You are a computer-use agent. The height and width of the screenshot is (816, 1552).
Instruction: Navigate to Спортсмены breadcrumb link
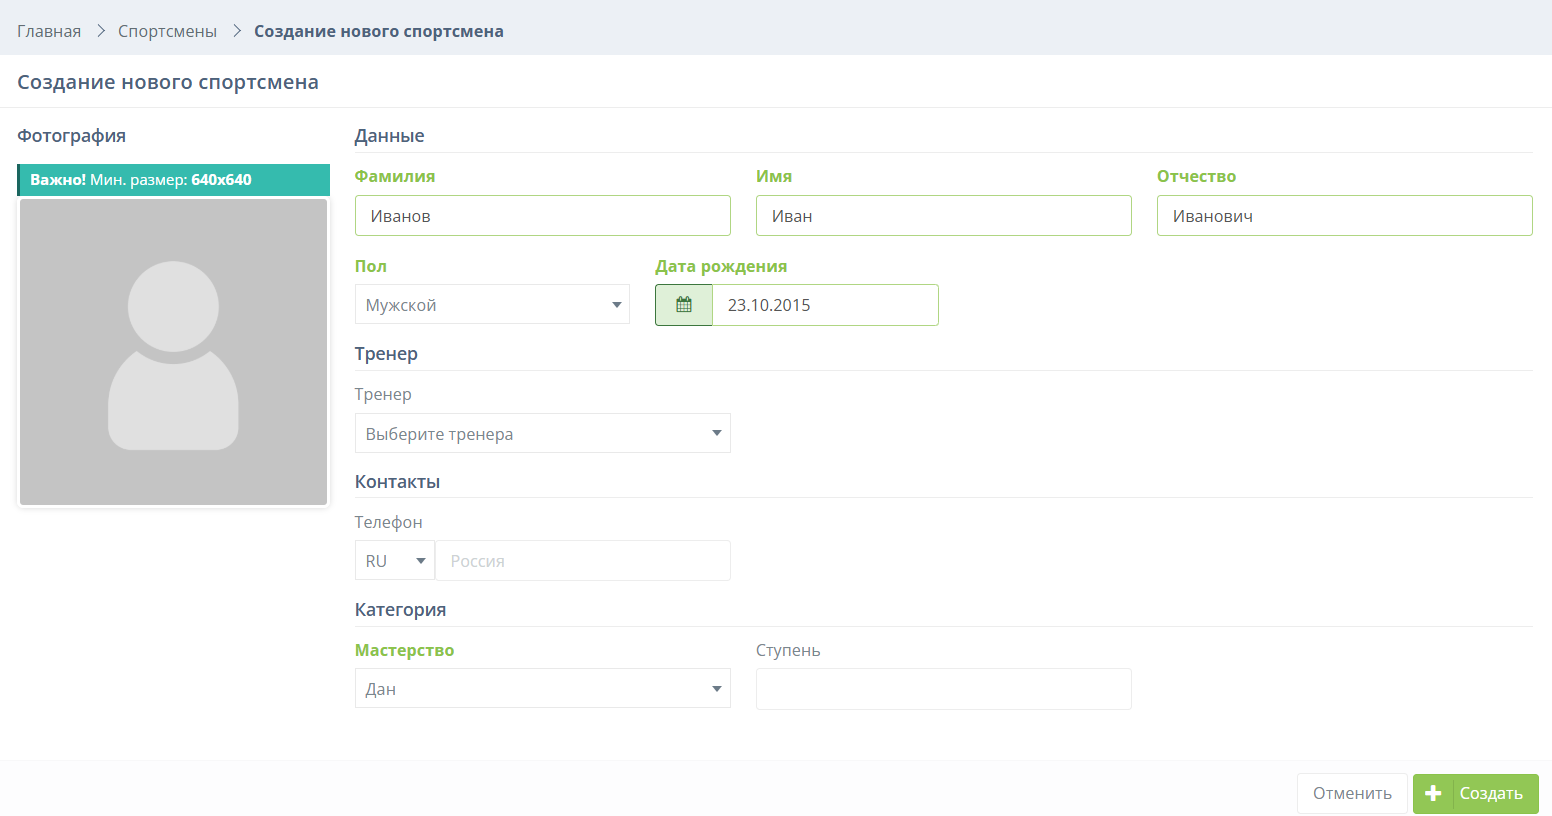point(167,31)
